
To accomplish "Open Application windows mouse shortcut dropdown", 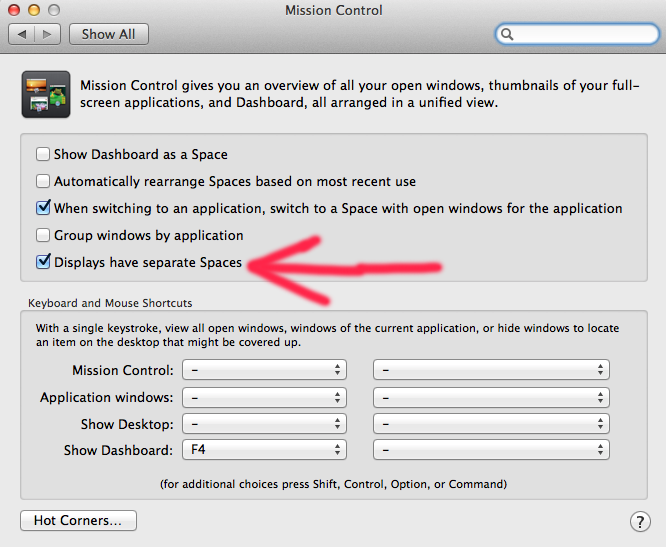I will coord(490,397).
